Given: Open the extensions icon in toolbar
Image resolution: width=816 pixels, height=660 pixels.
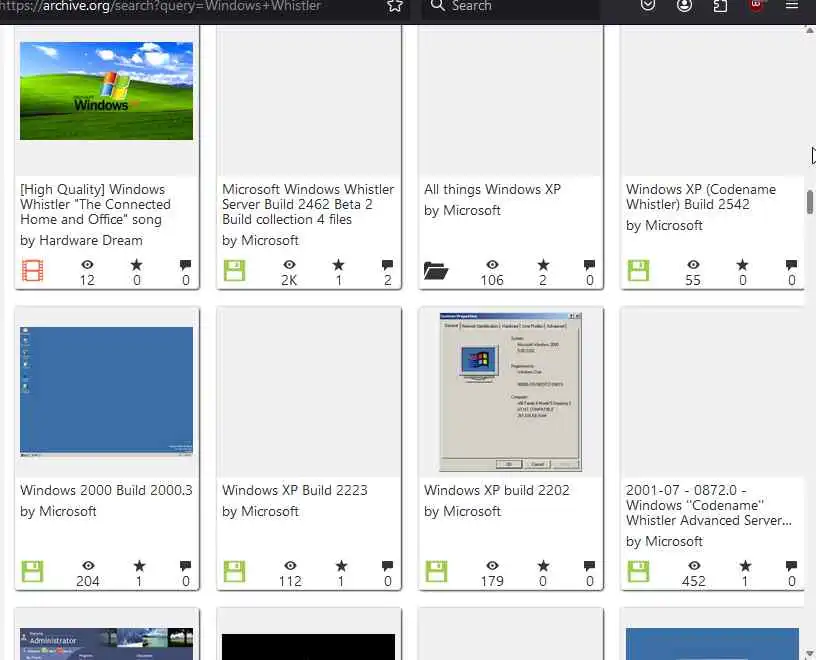Looking at the screenshot, I should pyautogui.click(x=720, y=6).
